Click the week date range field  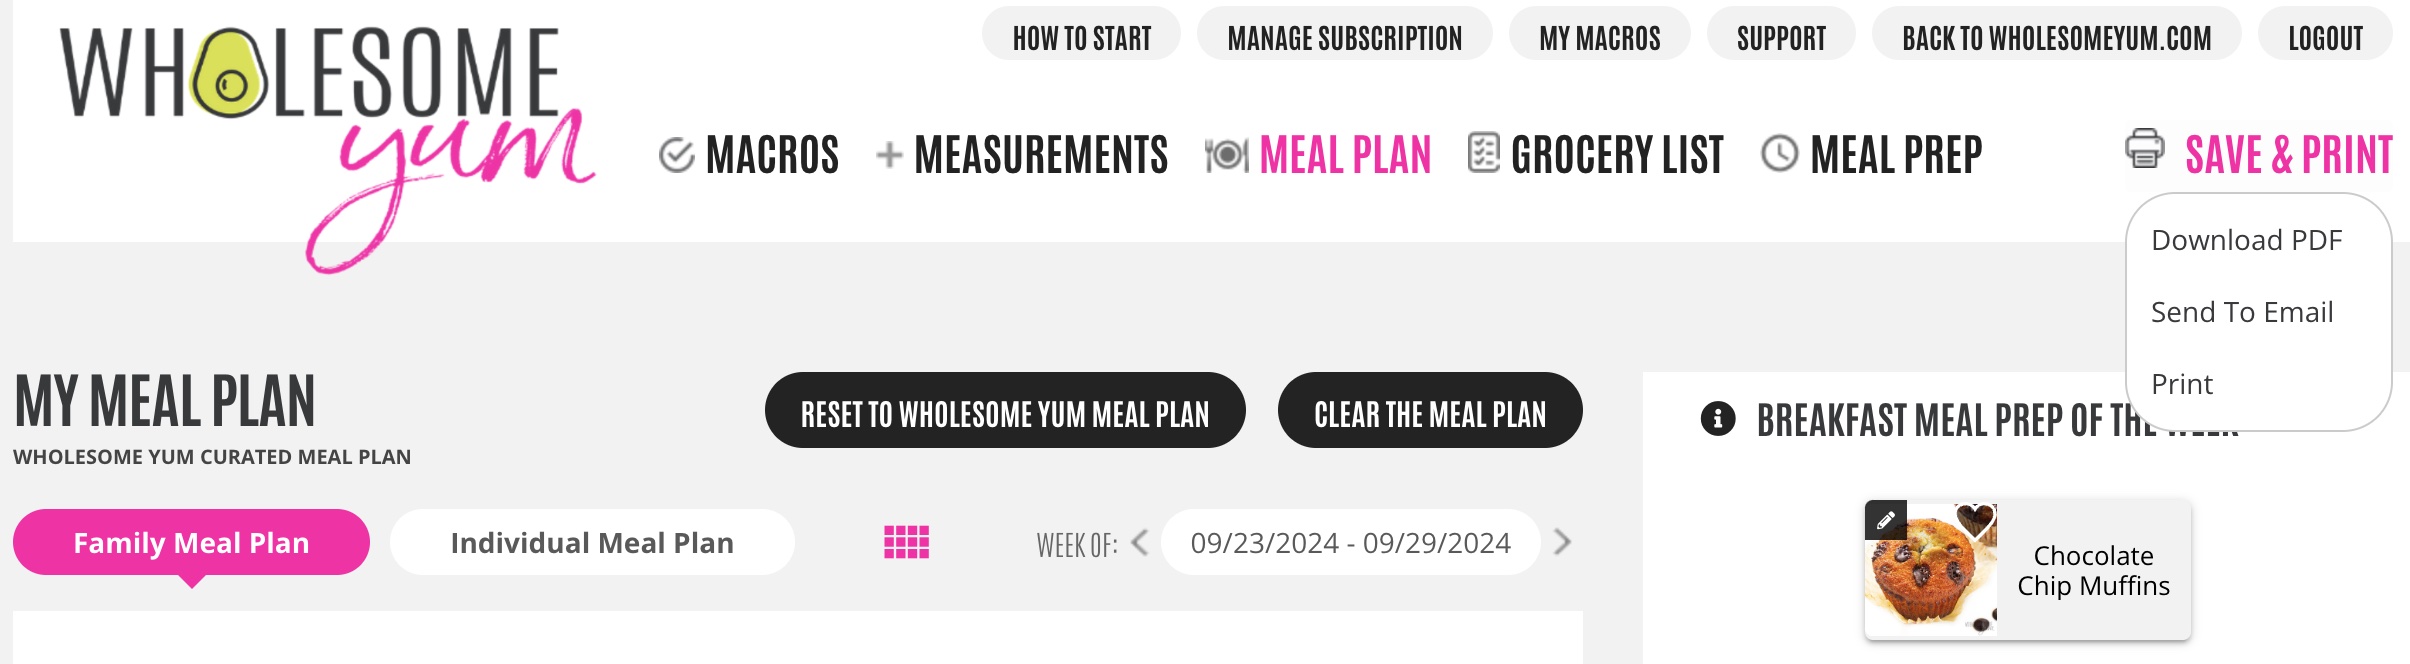pyautogui.click(x=1350, y=542)
